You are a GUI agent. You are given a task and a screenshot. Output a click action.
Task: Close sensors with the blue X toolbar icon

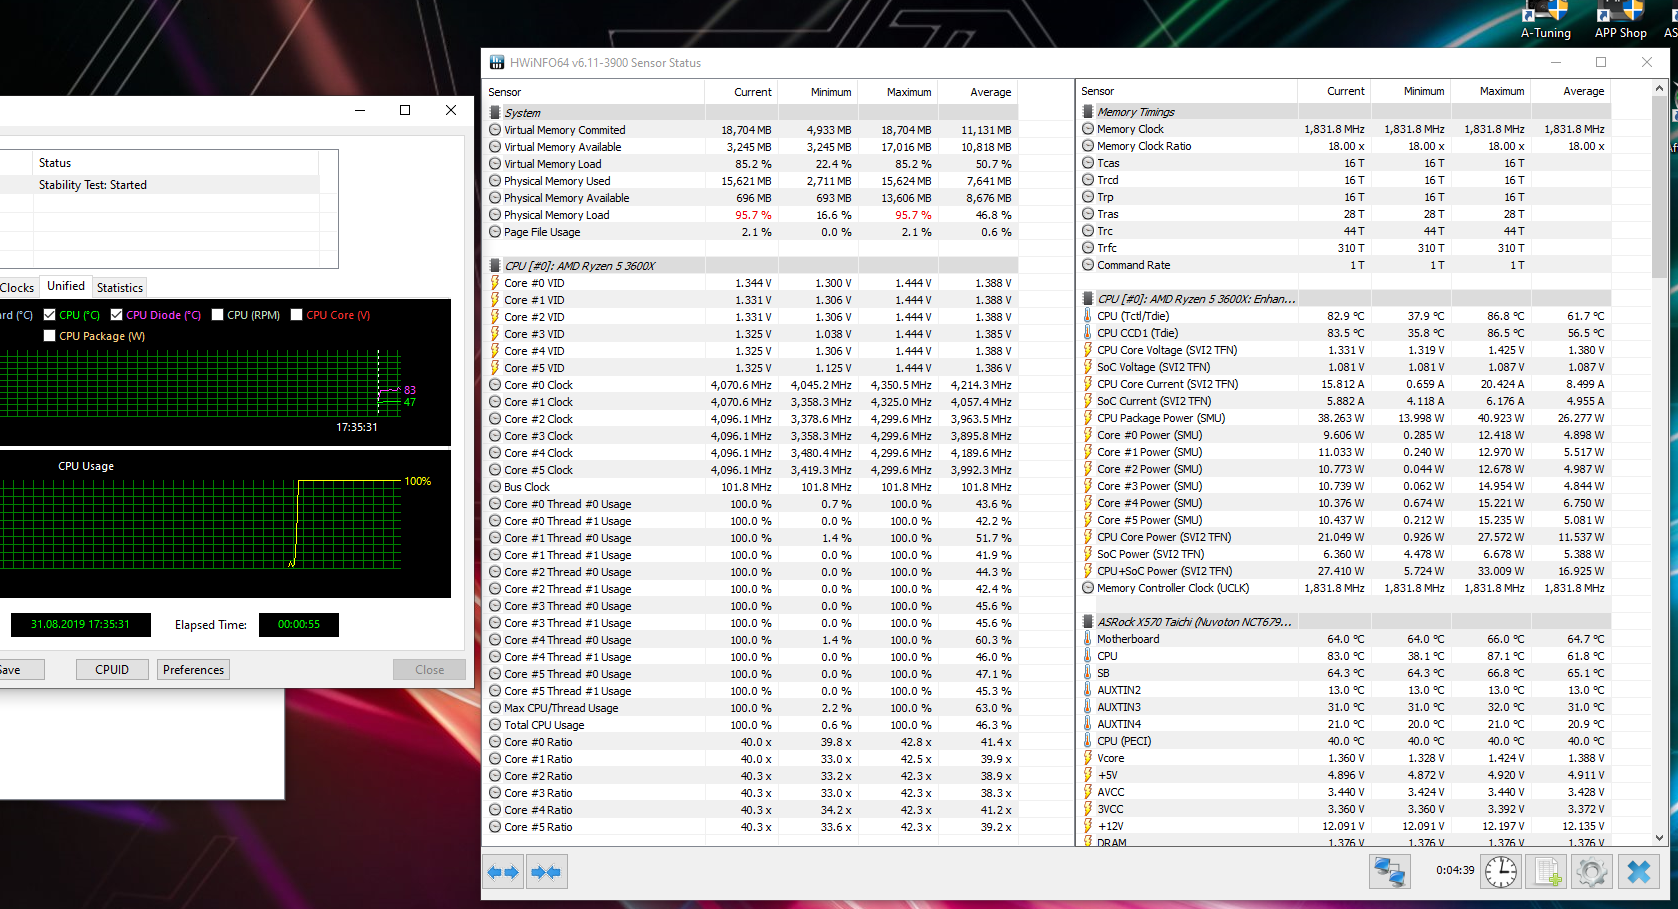pos(1638,871)
